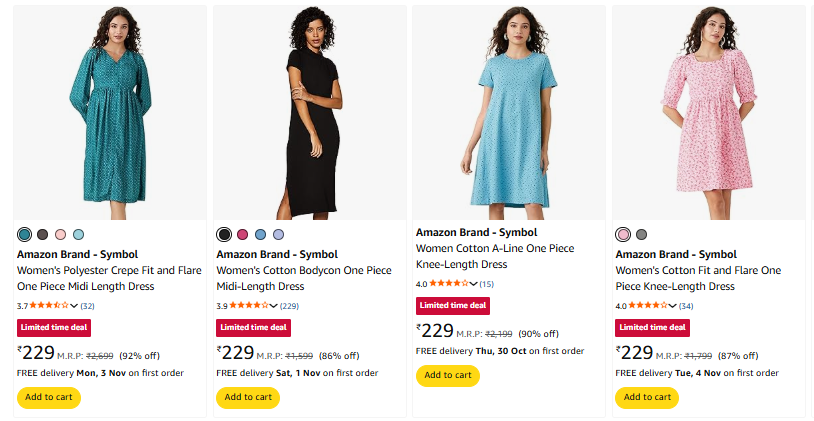Pick lavender swatch on Bodycon Midi-Length dress
Viewport: 814px width, 421px height.
click(279, 234)
